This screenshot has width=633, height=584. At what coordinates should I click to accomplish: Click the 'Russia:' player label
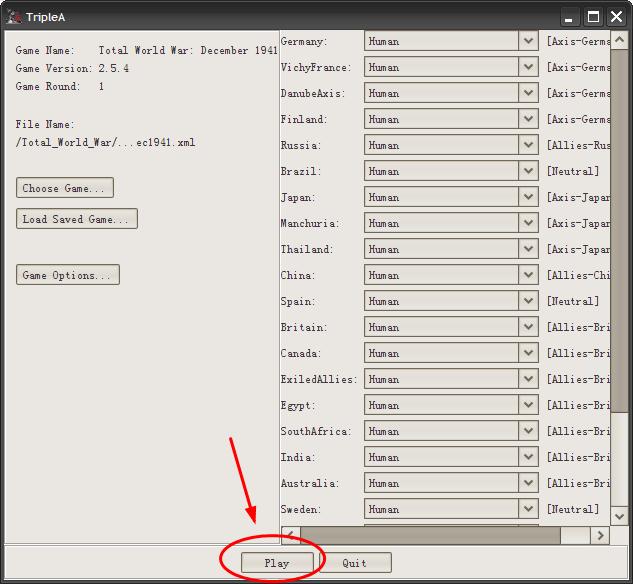tap(301, 145)
